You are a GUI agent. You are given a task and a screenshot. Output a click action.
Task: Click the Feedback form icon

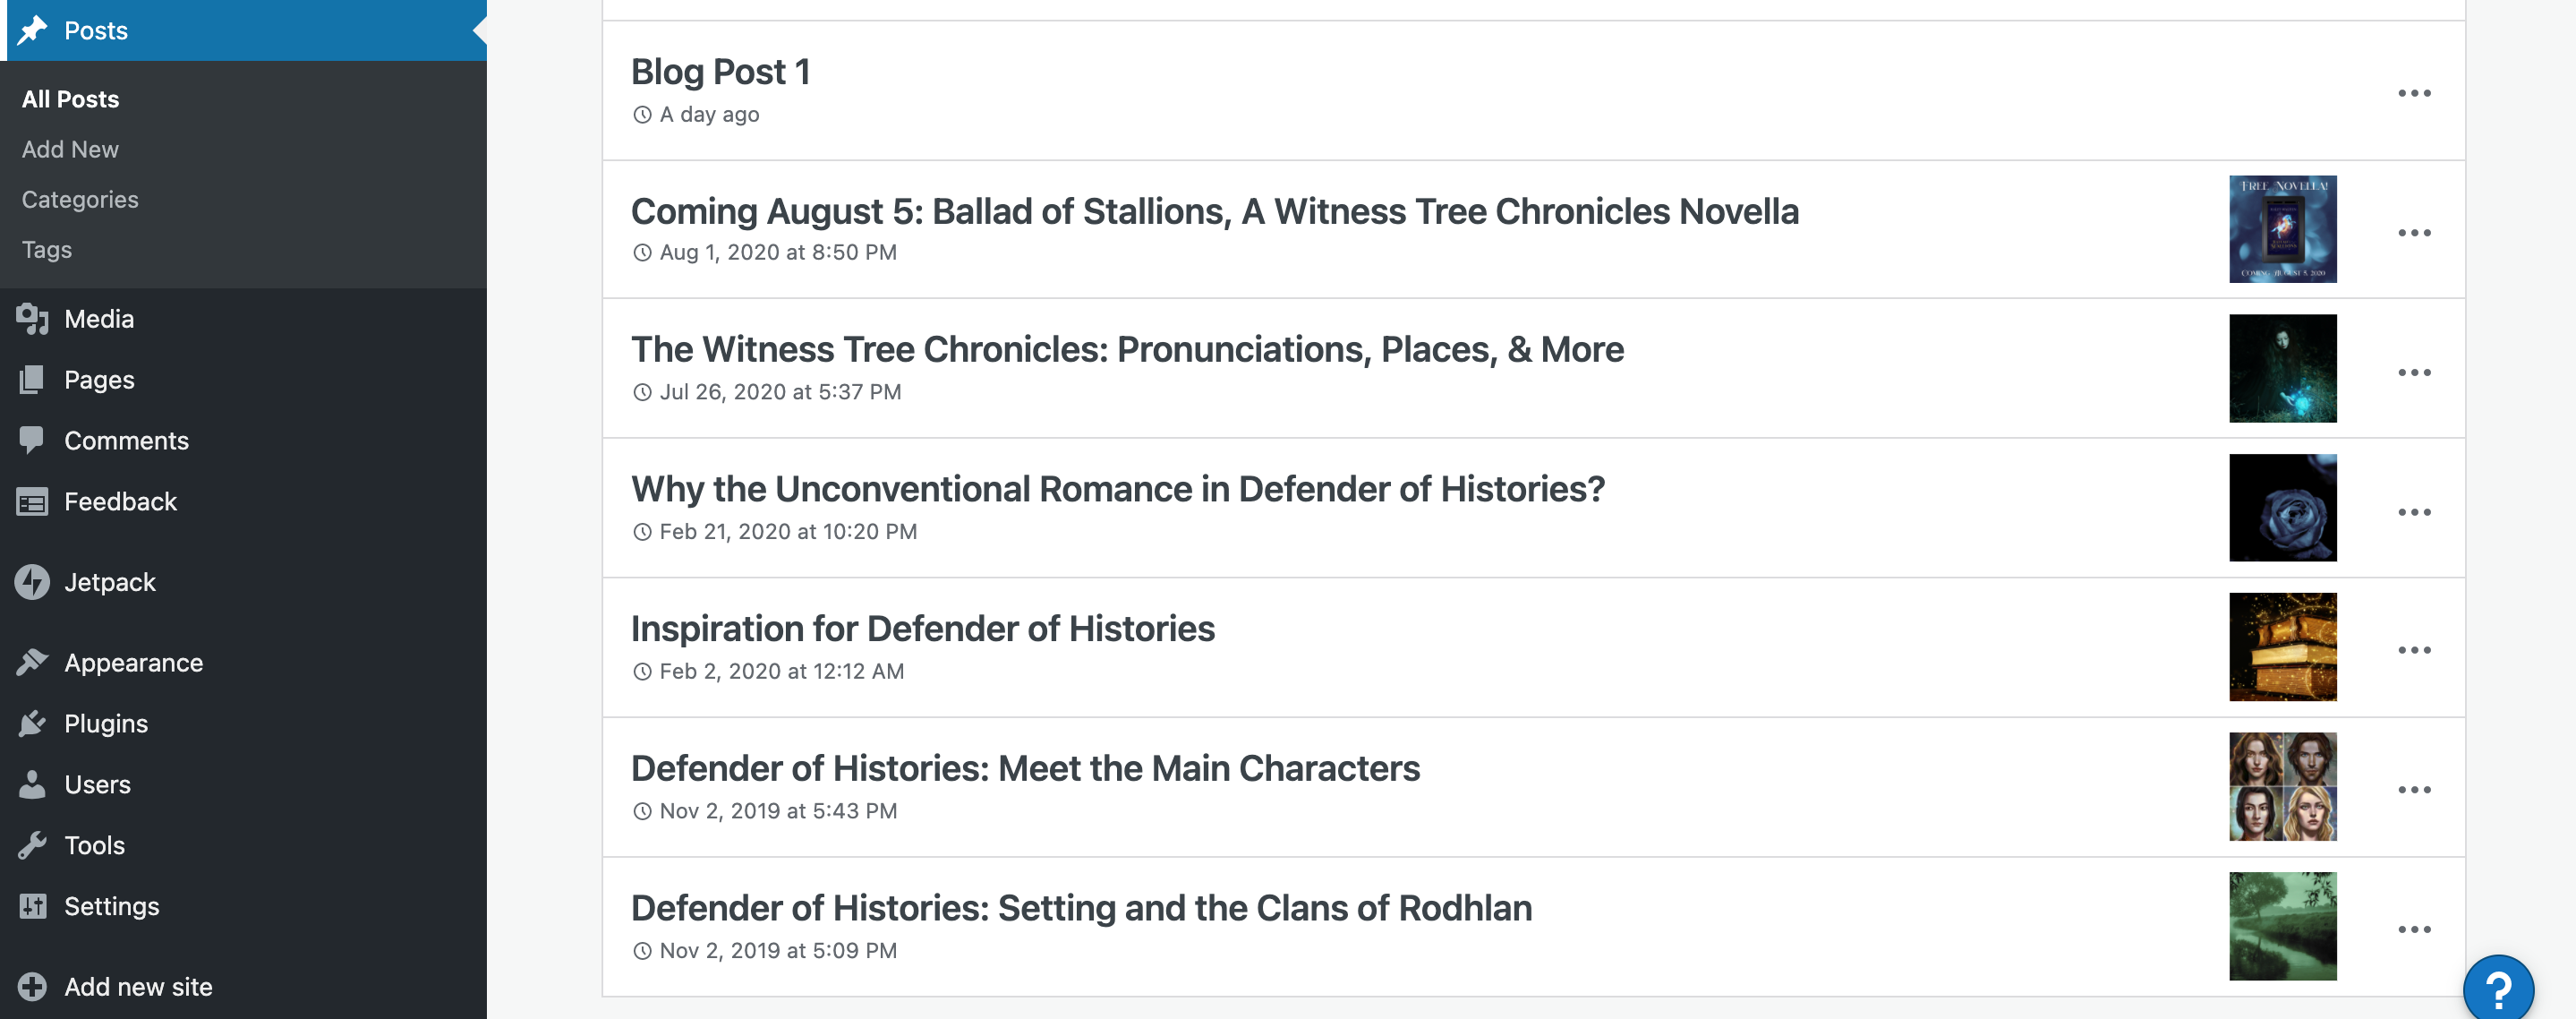(x=32, y=501)
